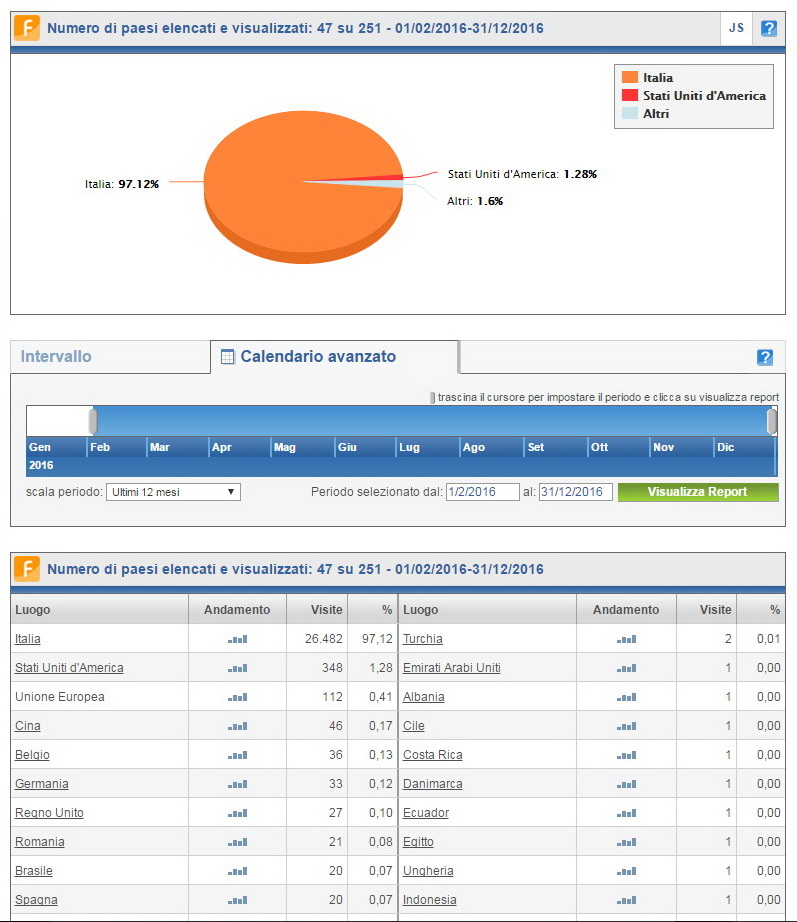The image size is (797, 922).
Task: Click the trend bars icon for Danimarca
Action: point(626,784)
